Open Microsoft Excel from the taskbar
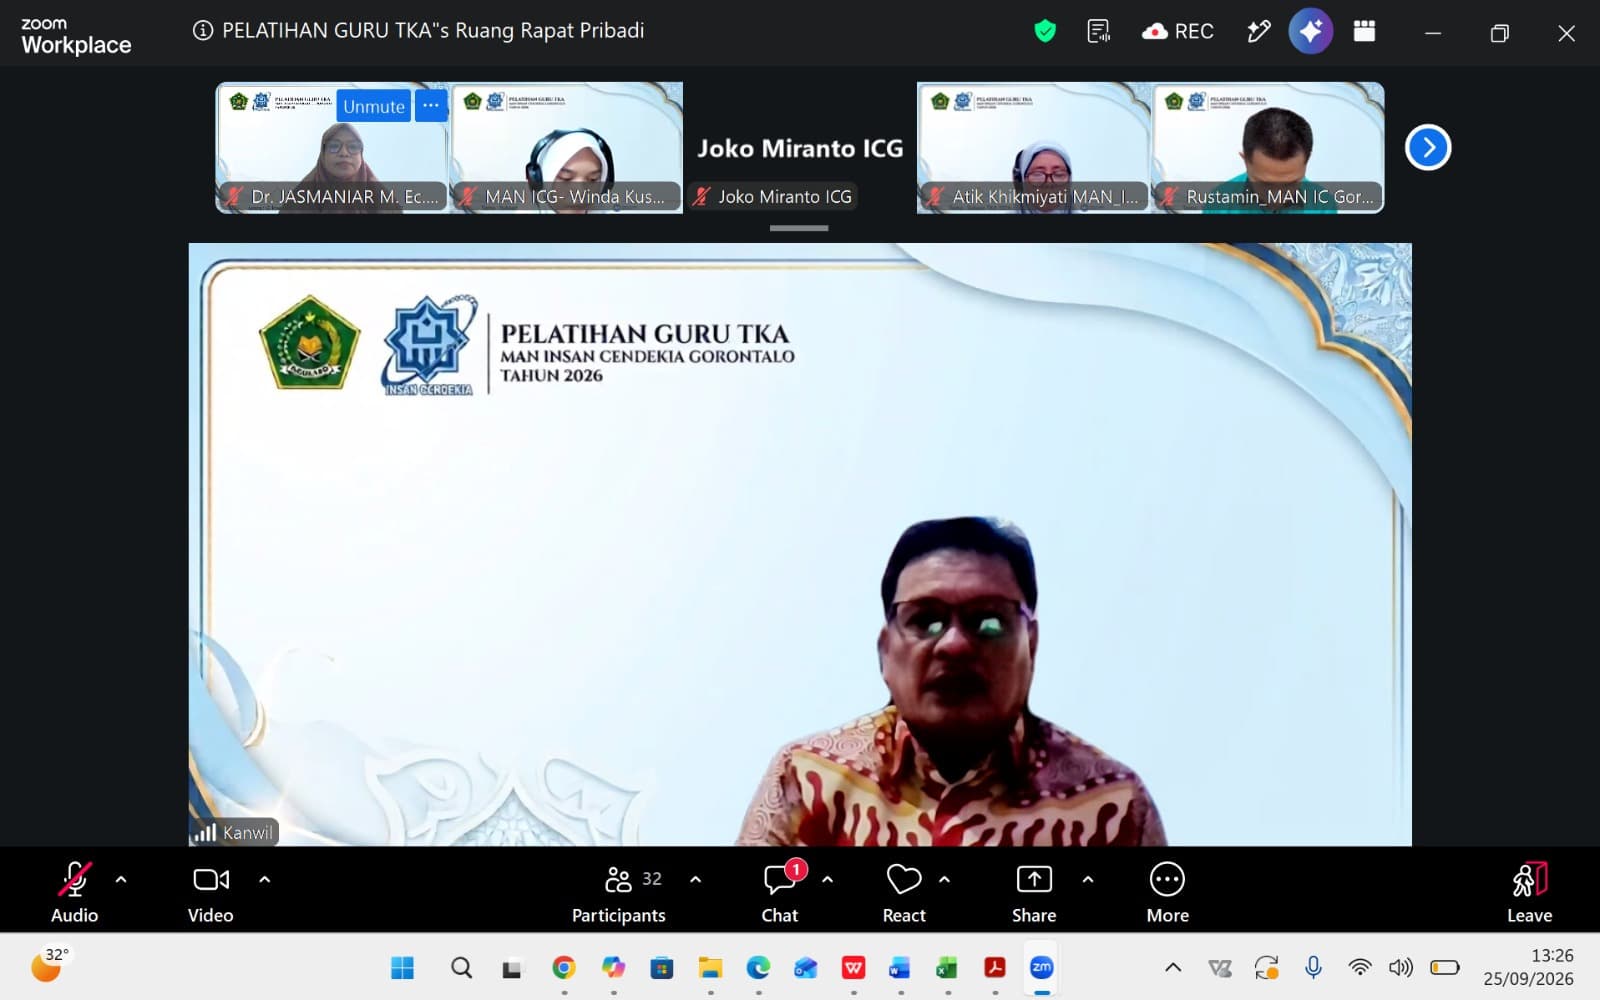Screen dimensions: 1600x1000 947,968
